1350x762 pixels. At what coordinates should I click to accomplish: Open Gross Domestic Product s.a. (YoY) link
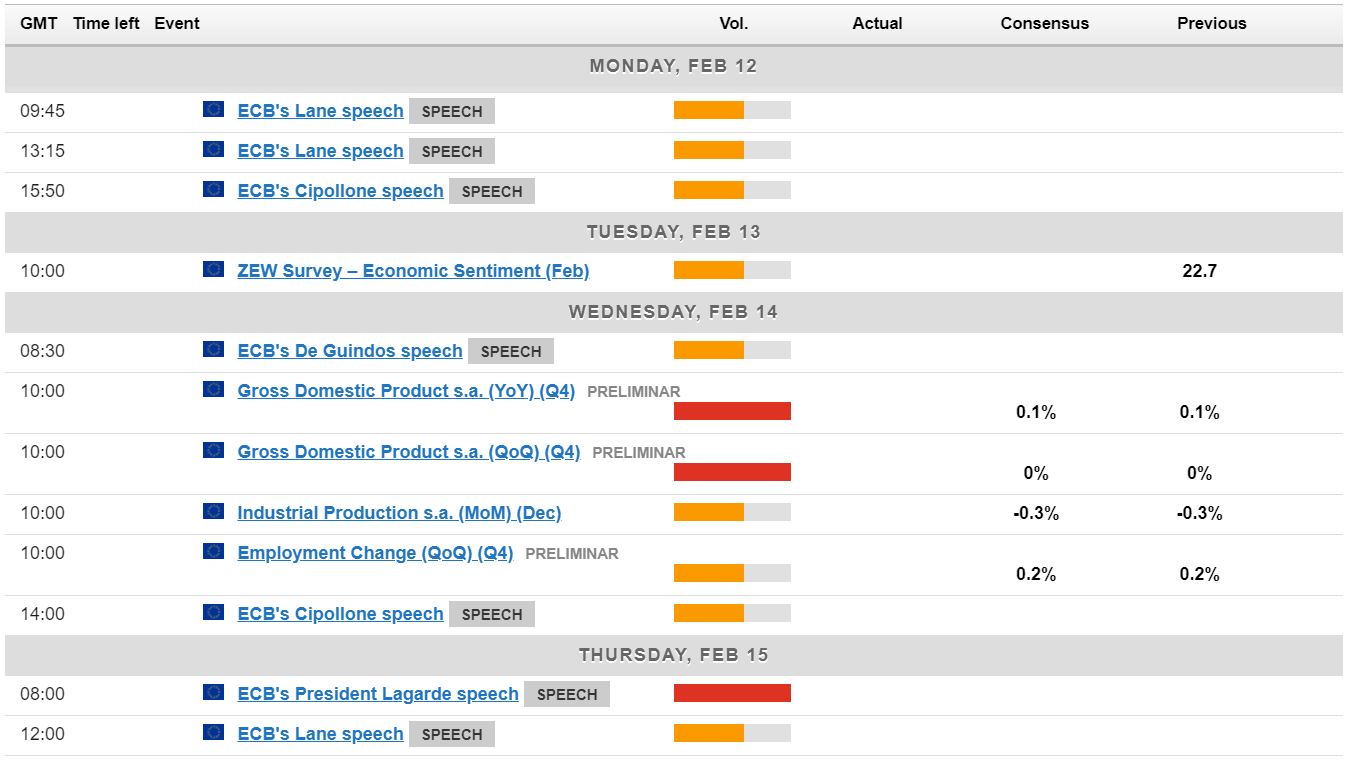coord(406,391)
